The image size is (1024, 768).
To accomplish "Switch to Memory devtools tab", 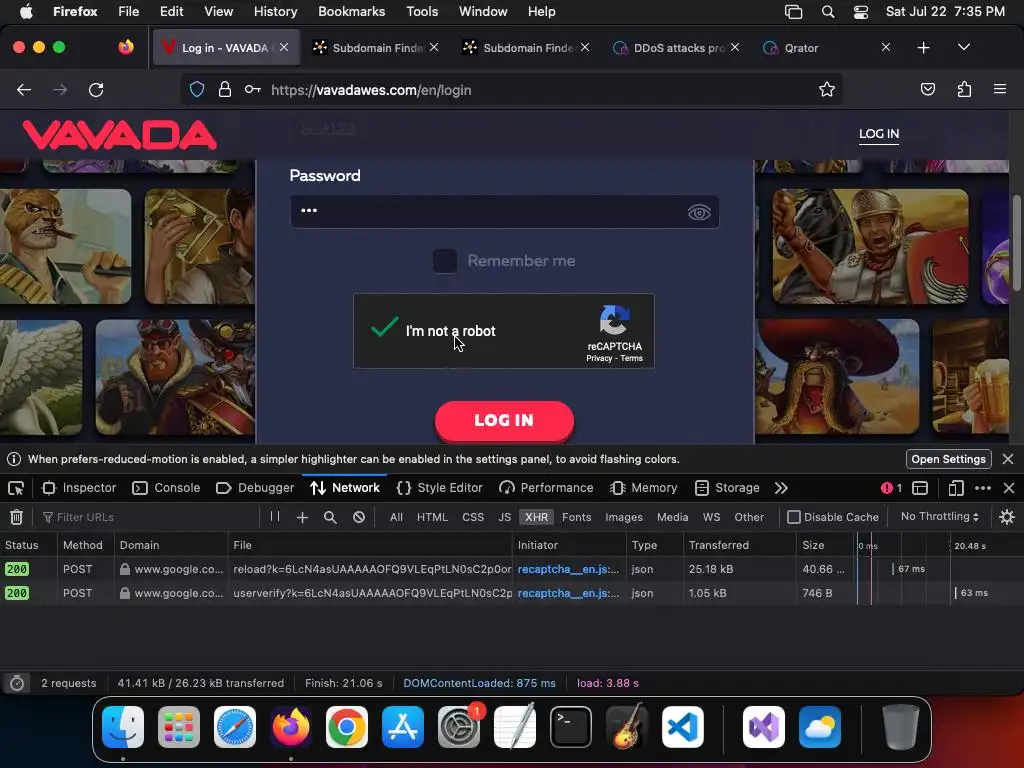I will pyautogui.click(x=644, y=488).
